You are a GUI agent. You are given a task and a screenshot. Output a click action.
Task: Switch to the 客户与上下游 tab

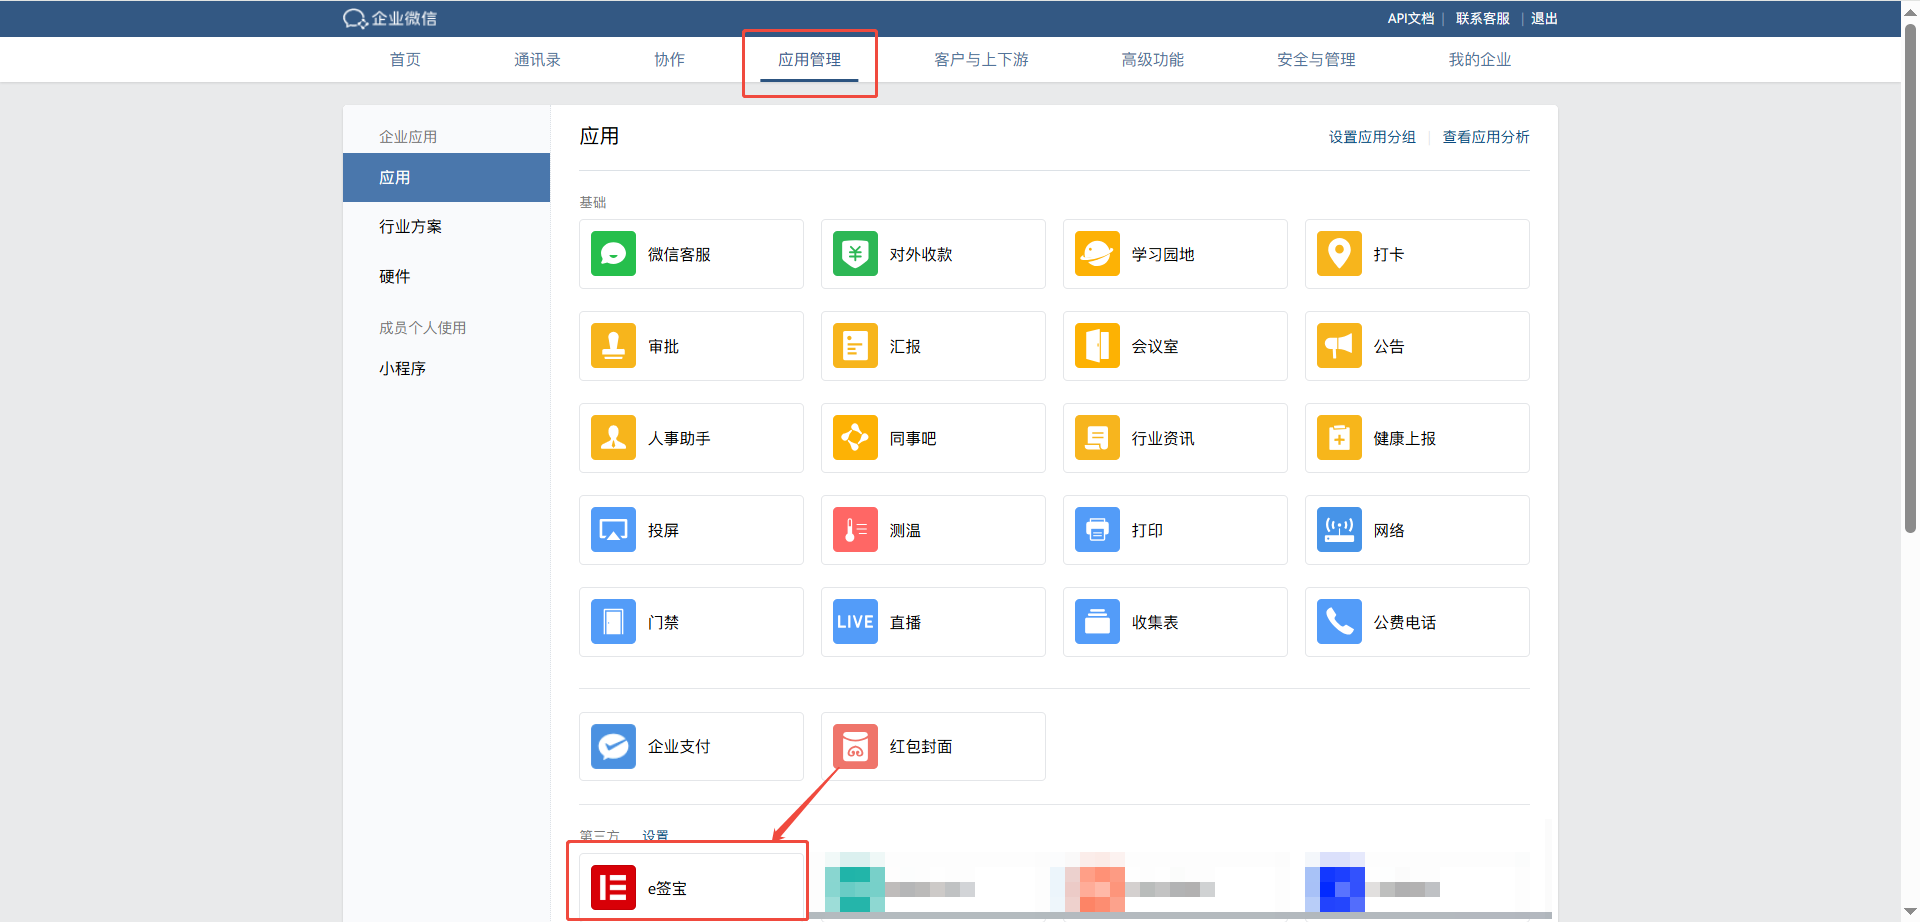[x=981, y=59]
